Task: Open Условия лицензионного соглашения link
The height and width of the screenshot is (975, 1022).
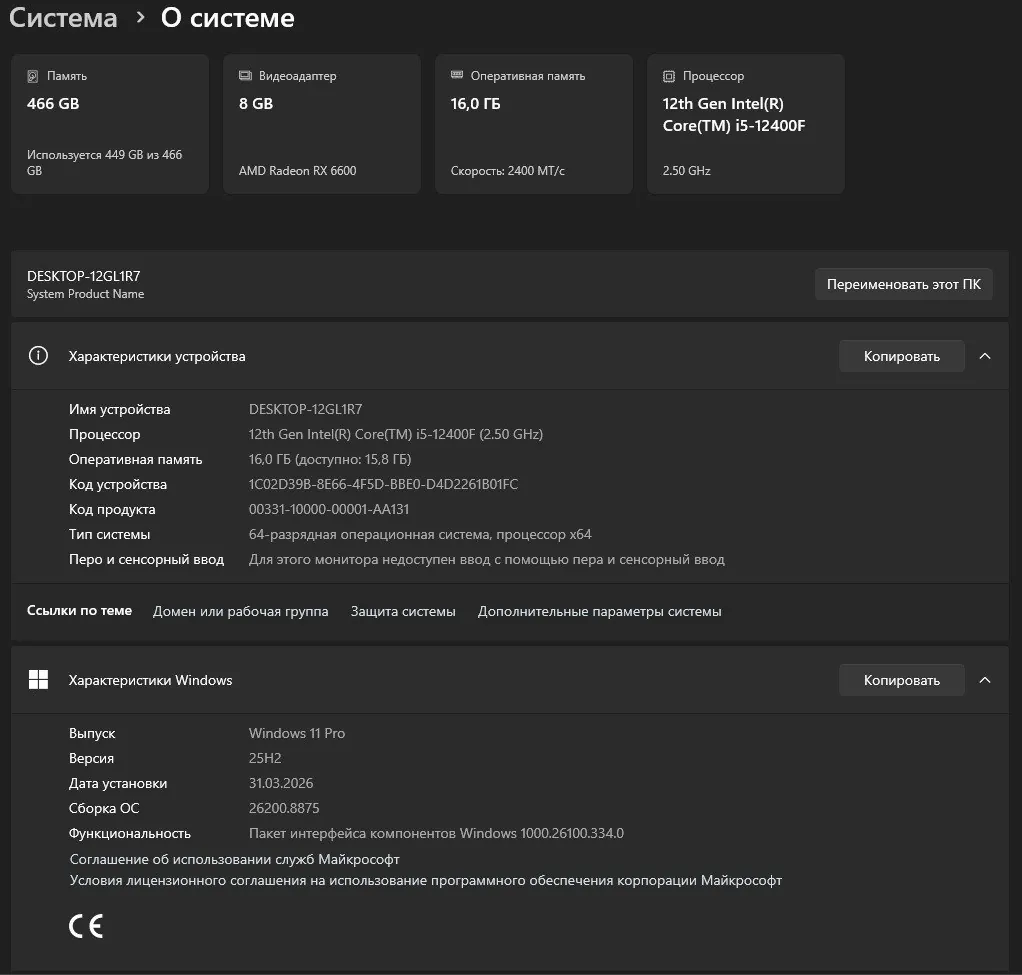Action: [426, 880]
